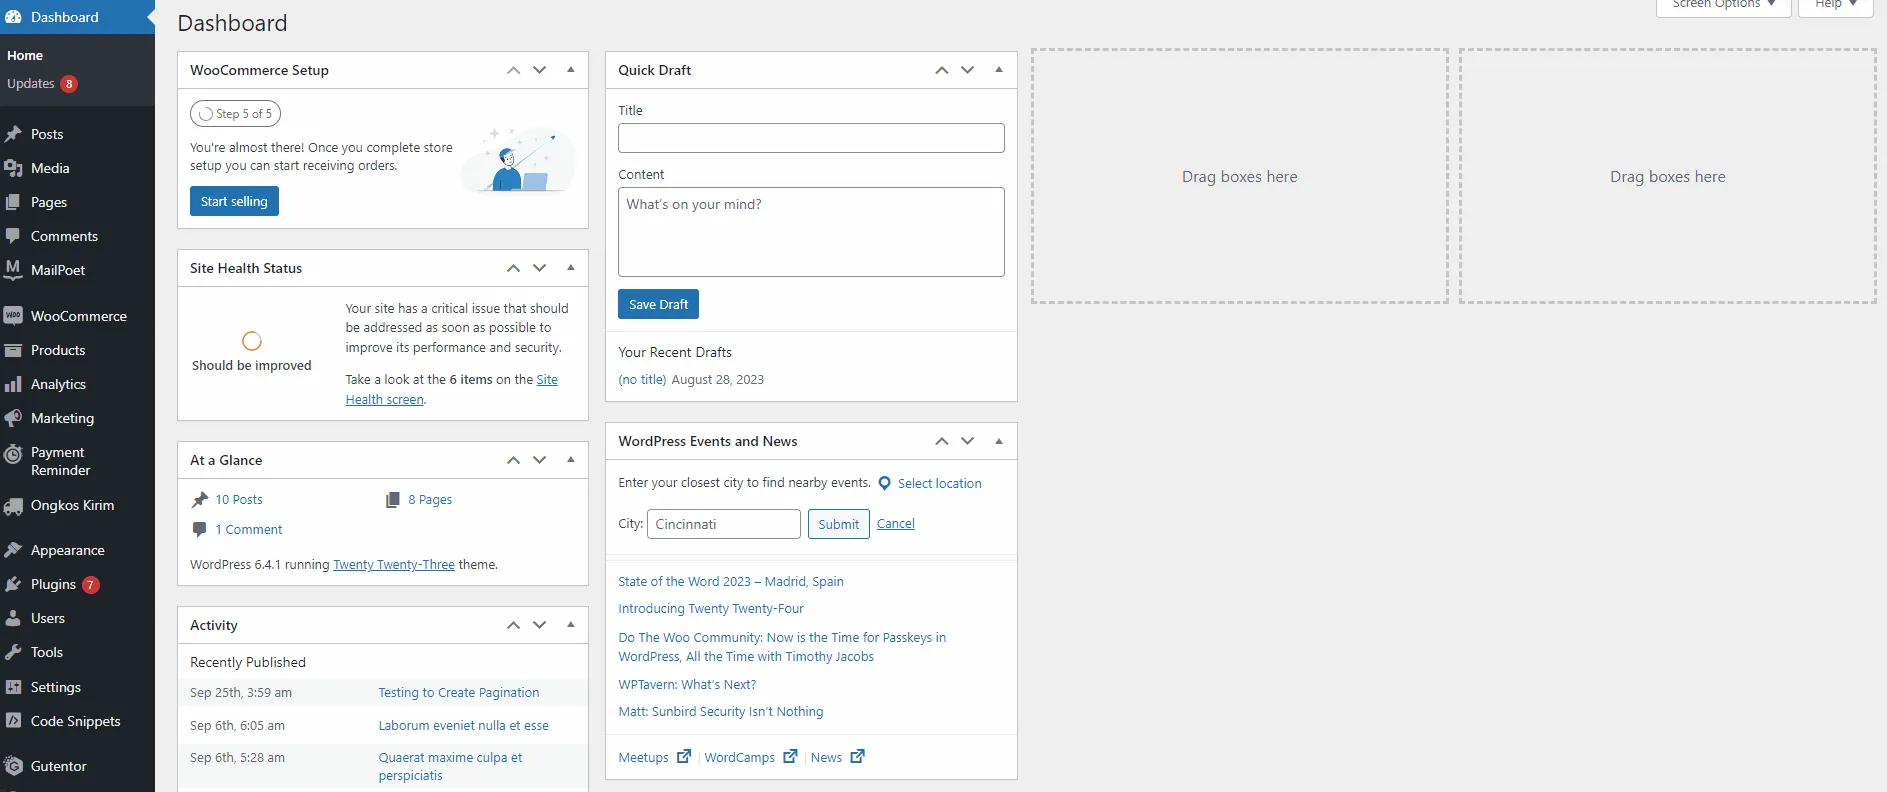Click the external link icon next to Meetups

click(684, 756)
